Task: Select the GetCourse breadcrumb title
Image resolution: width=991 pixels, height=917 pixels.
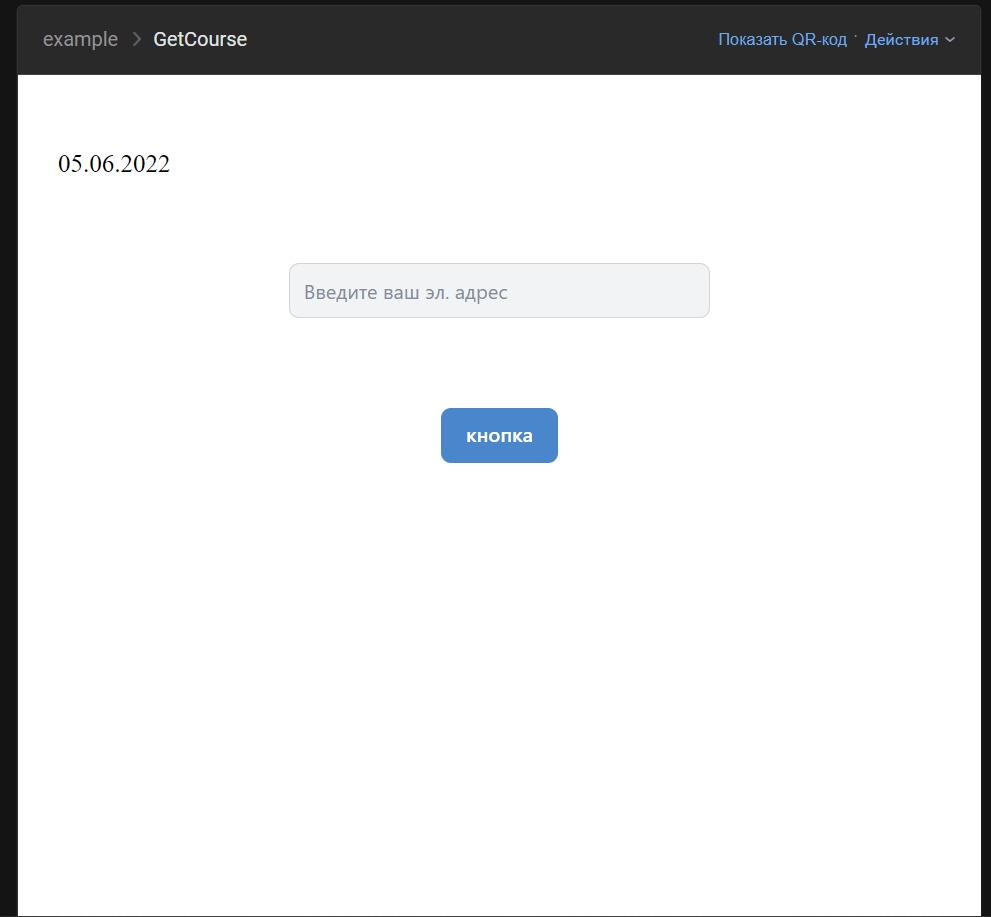Action: pos(200,40)
